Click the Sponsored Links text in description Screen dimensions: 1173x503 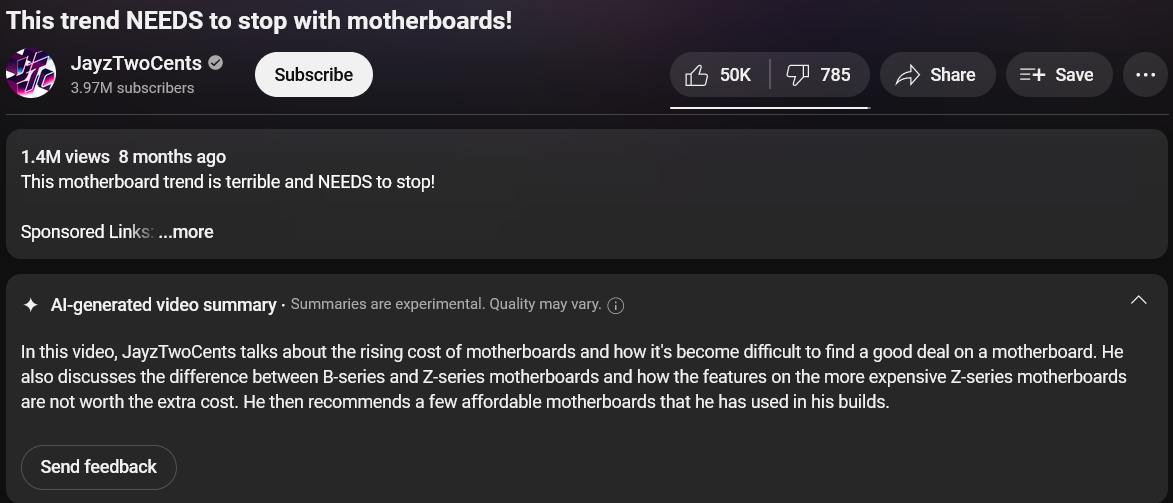pos(86,232)
